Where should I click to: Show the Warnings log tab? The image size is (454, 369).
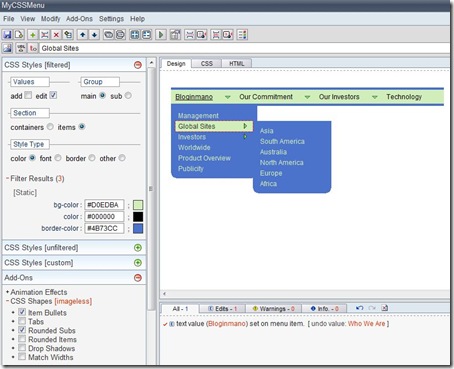pos(274,309)
